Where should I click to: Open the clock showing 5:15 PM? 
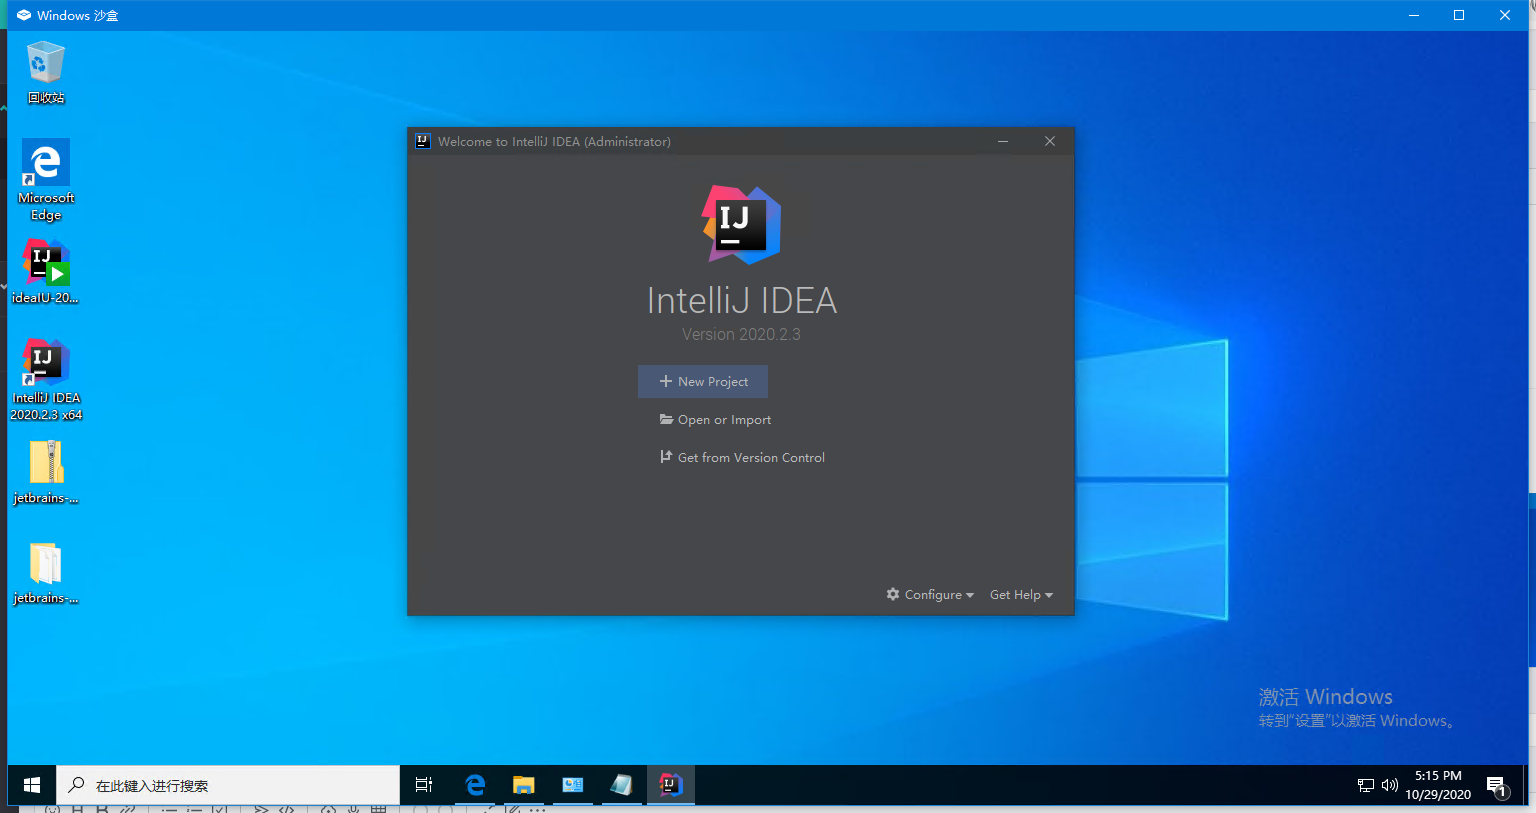(1438, 785)
